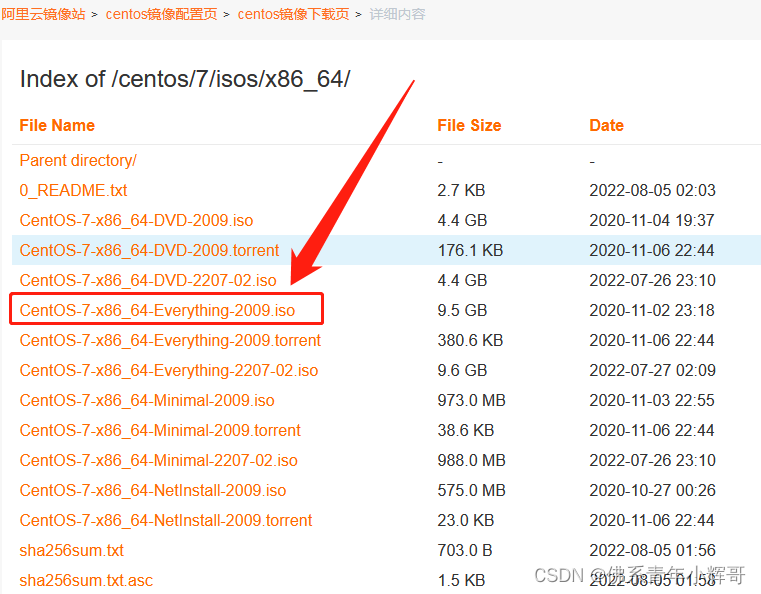
Task: Open 0_README.txt file
Action: tap(73, 190)
